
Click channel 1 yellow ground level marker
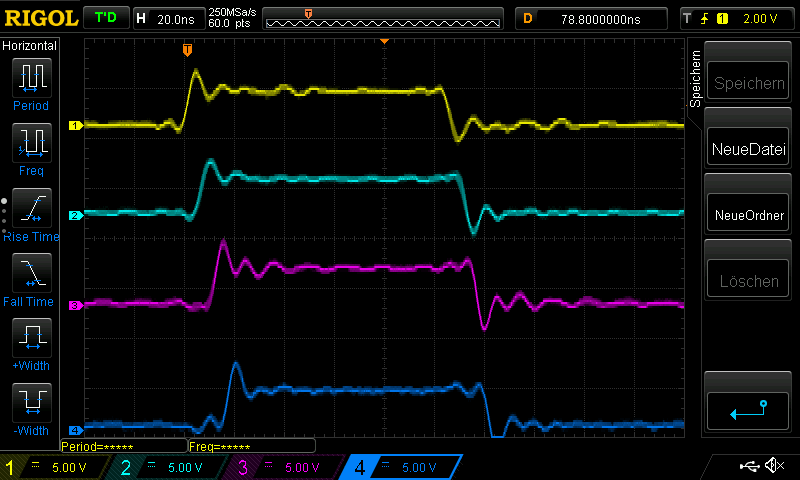(76, 125)
